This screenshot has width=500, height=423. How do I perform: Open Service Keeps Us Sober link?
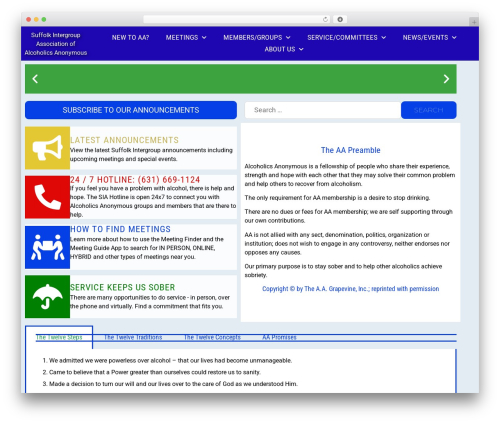pyautogui.click(x=122, y=287)
